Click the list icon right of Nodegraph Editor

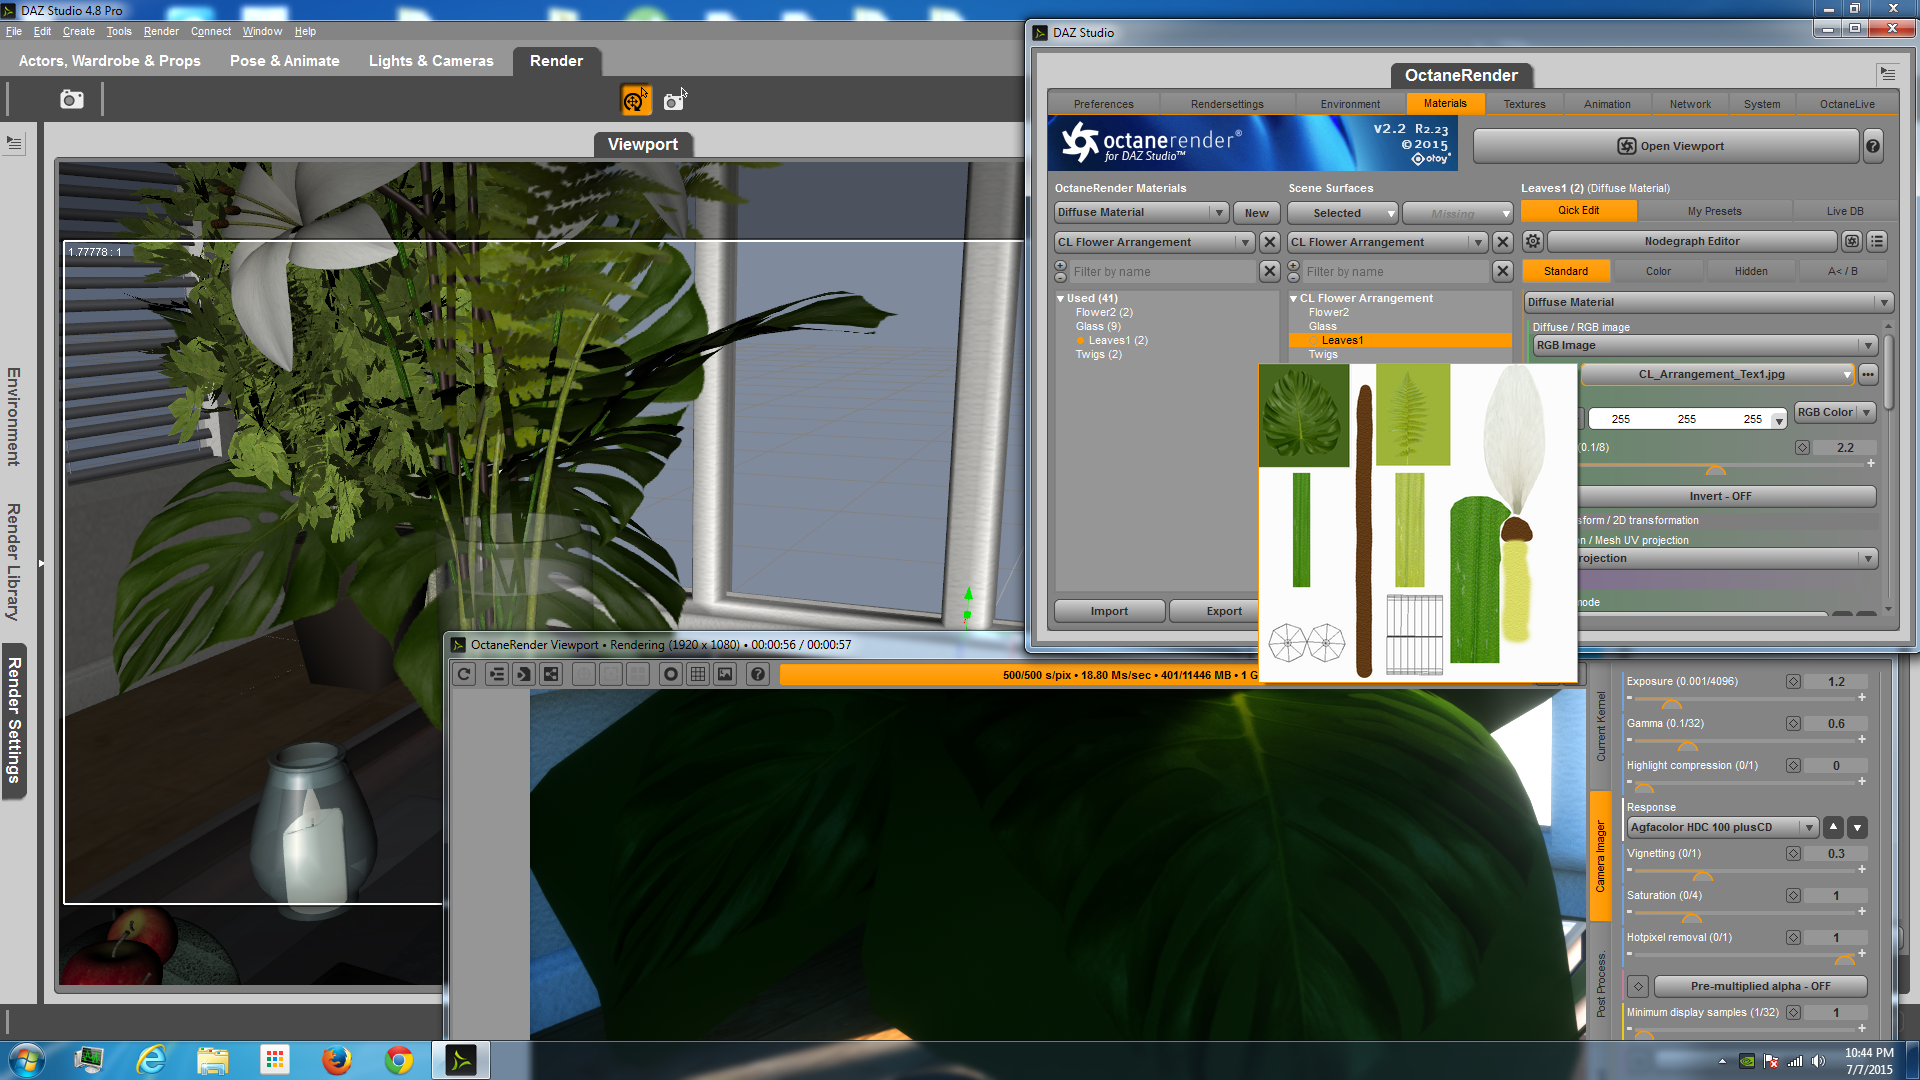click(x=1877, y=241)
